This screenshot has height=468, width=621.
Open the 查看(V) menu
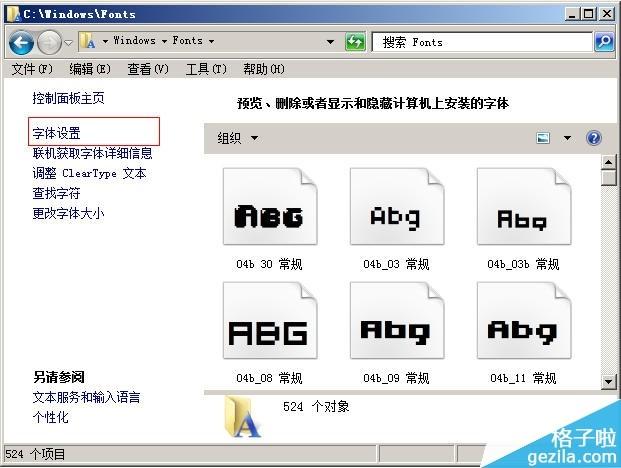[148, 69]
